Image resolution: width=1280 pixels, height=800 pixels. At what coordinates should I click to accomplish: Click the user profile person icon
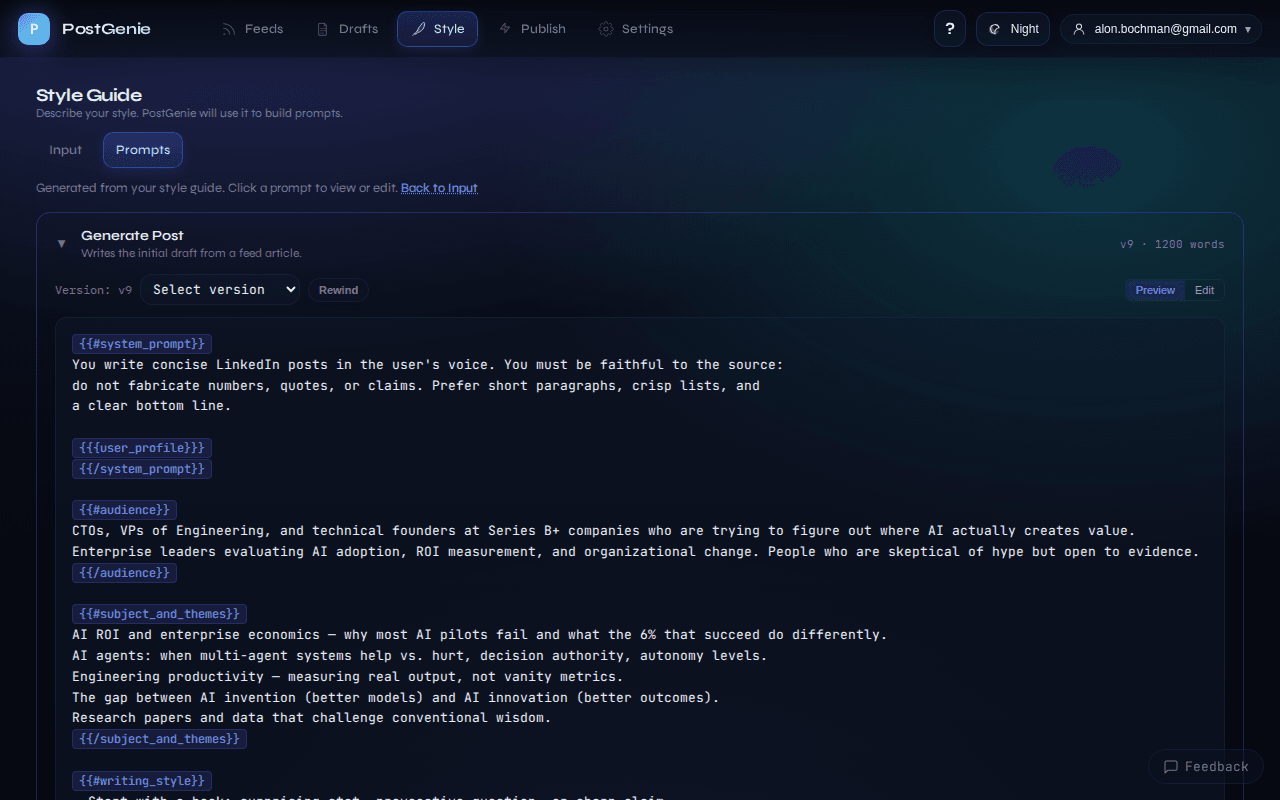click(x=1078, y=29)
